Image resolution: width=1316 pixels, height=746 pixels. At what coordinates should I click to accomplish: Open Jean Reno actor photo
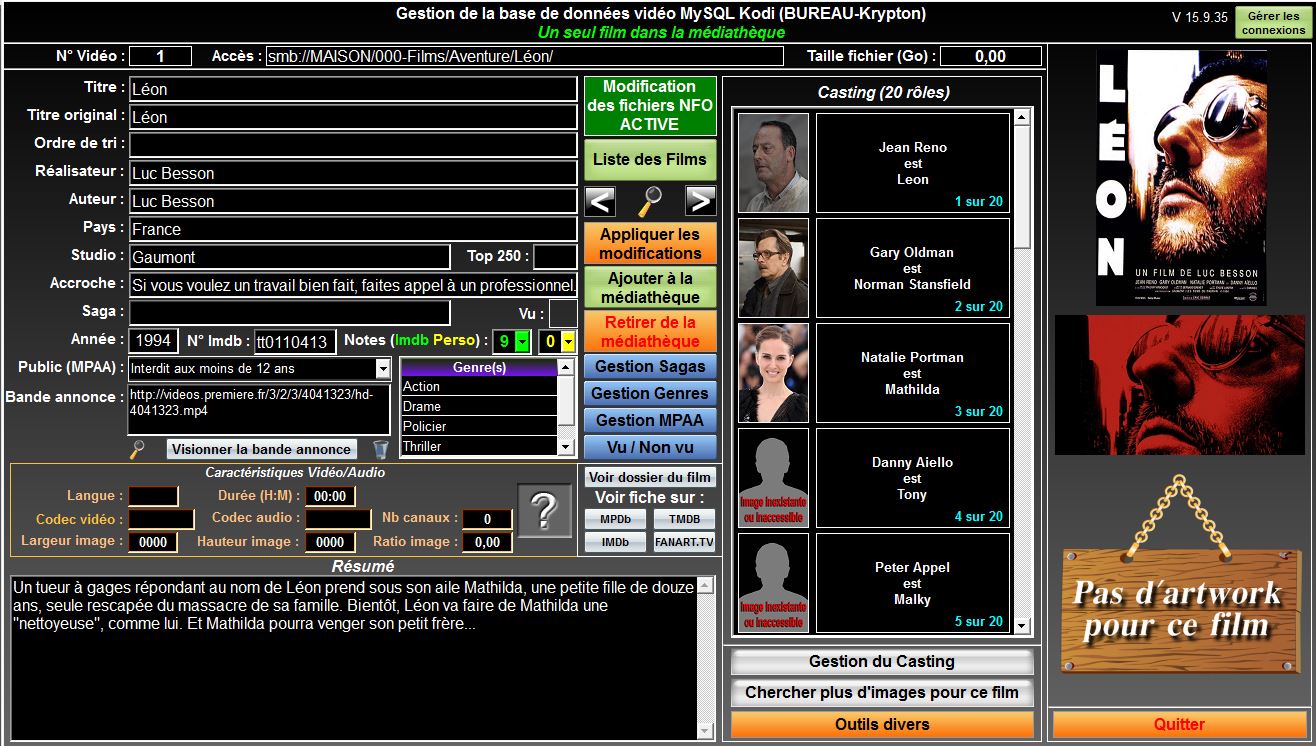click(773, 163)
